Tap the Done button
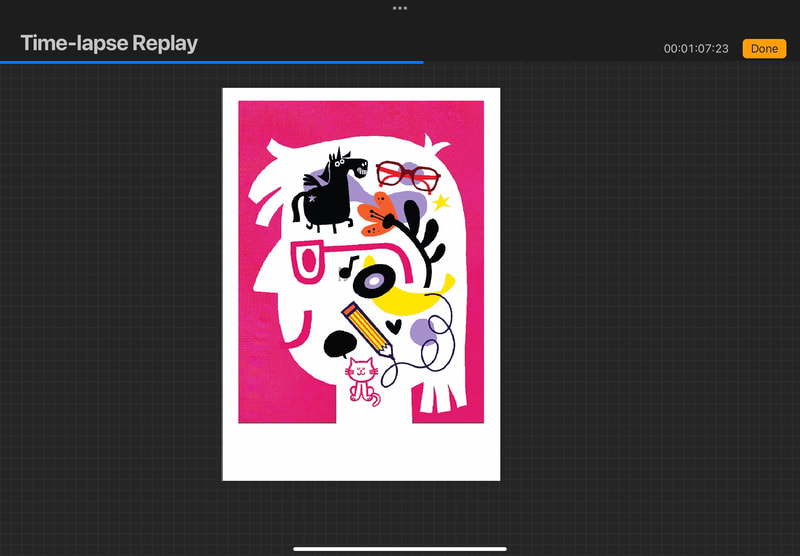Screen dimensions: 800x556 click(764, 49)
